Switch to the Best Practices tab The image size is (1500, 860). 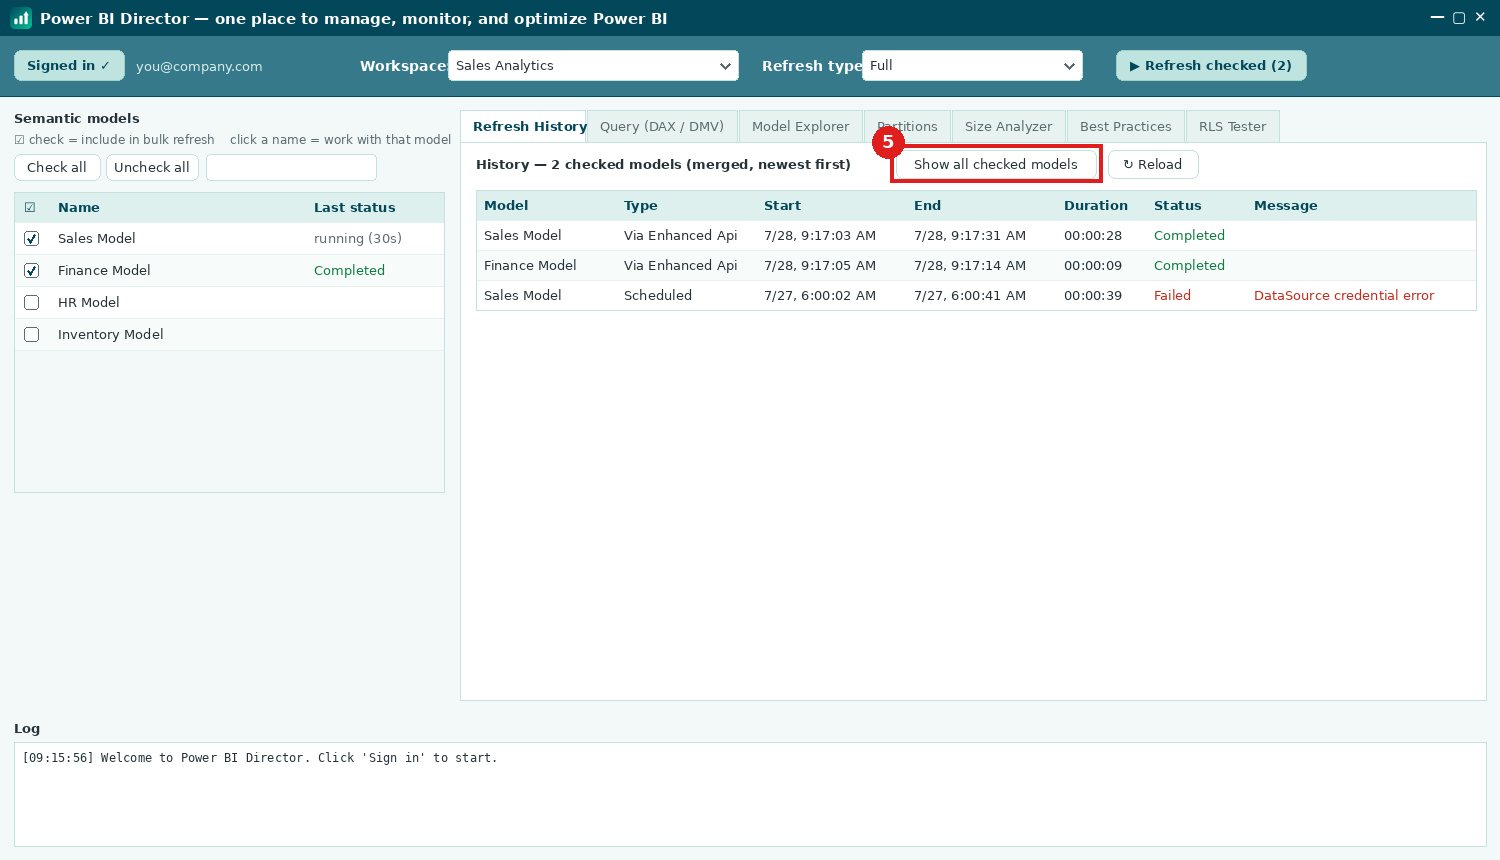[x=1125, y=126]
